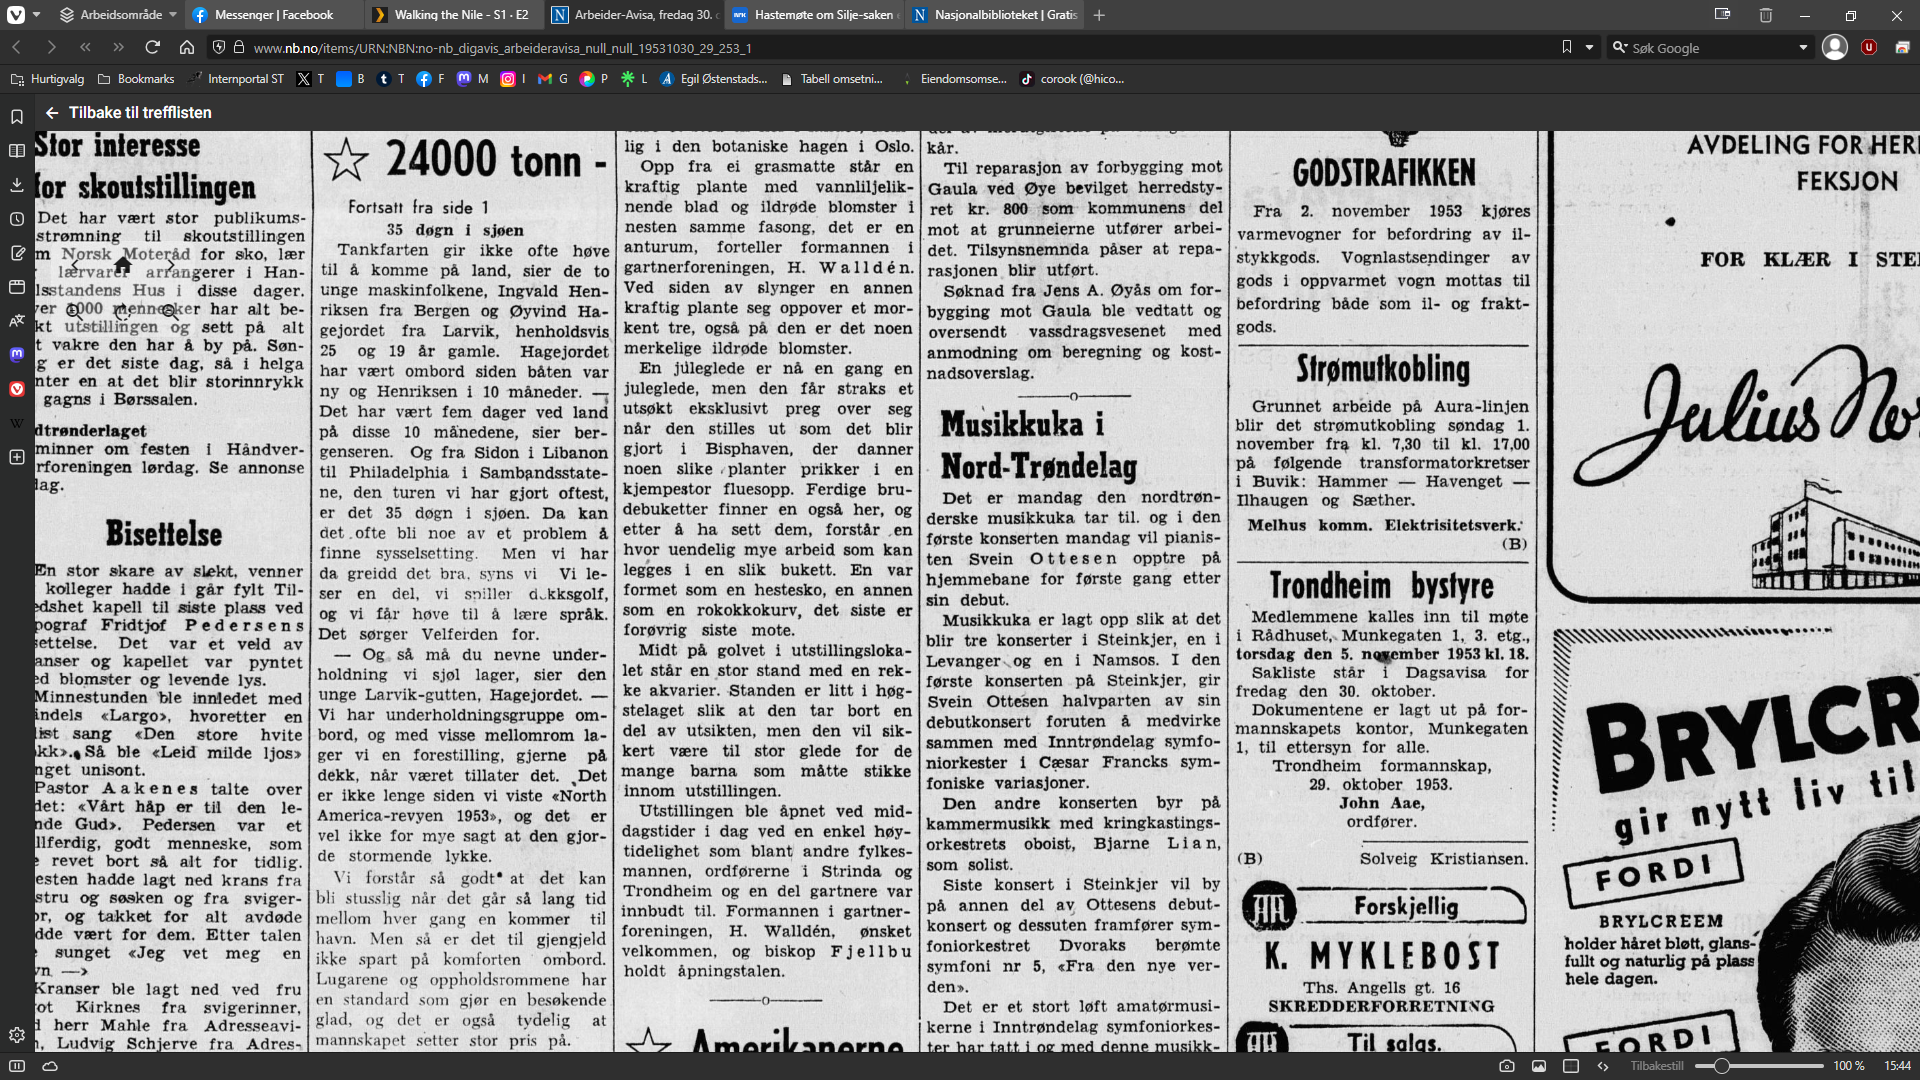Toggle images and animations status icon
The width and height of the screenshot is (1920, 1080).
[1539, 1066]
